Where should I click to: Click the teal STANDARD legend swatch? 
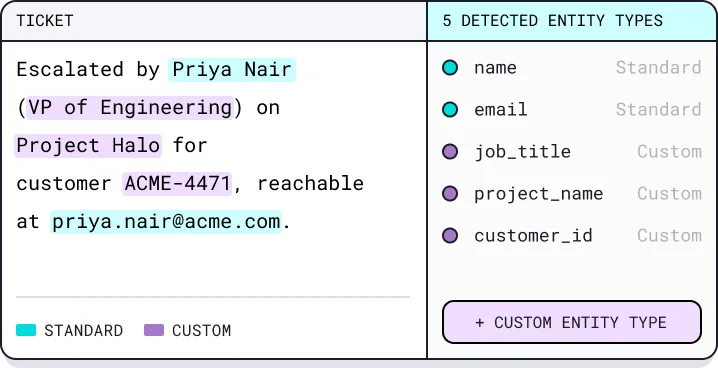pos(26,330)
